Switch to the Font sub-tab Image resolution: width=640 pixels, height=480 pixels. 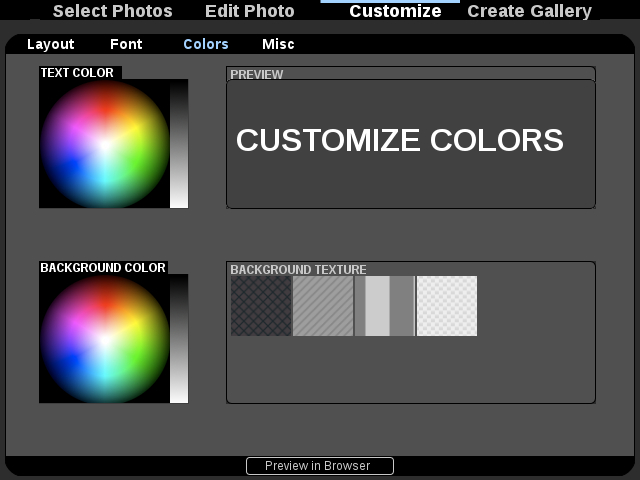click(x=126, y=44)
